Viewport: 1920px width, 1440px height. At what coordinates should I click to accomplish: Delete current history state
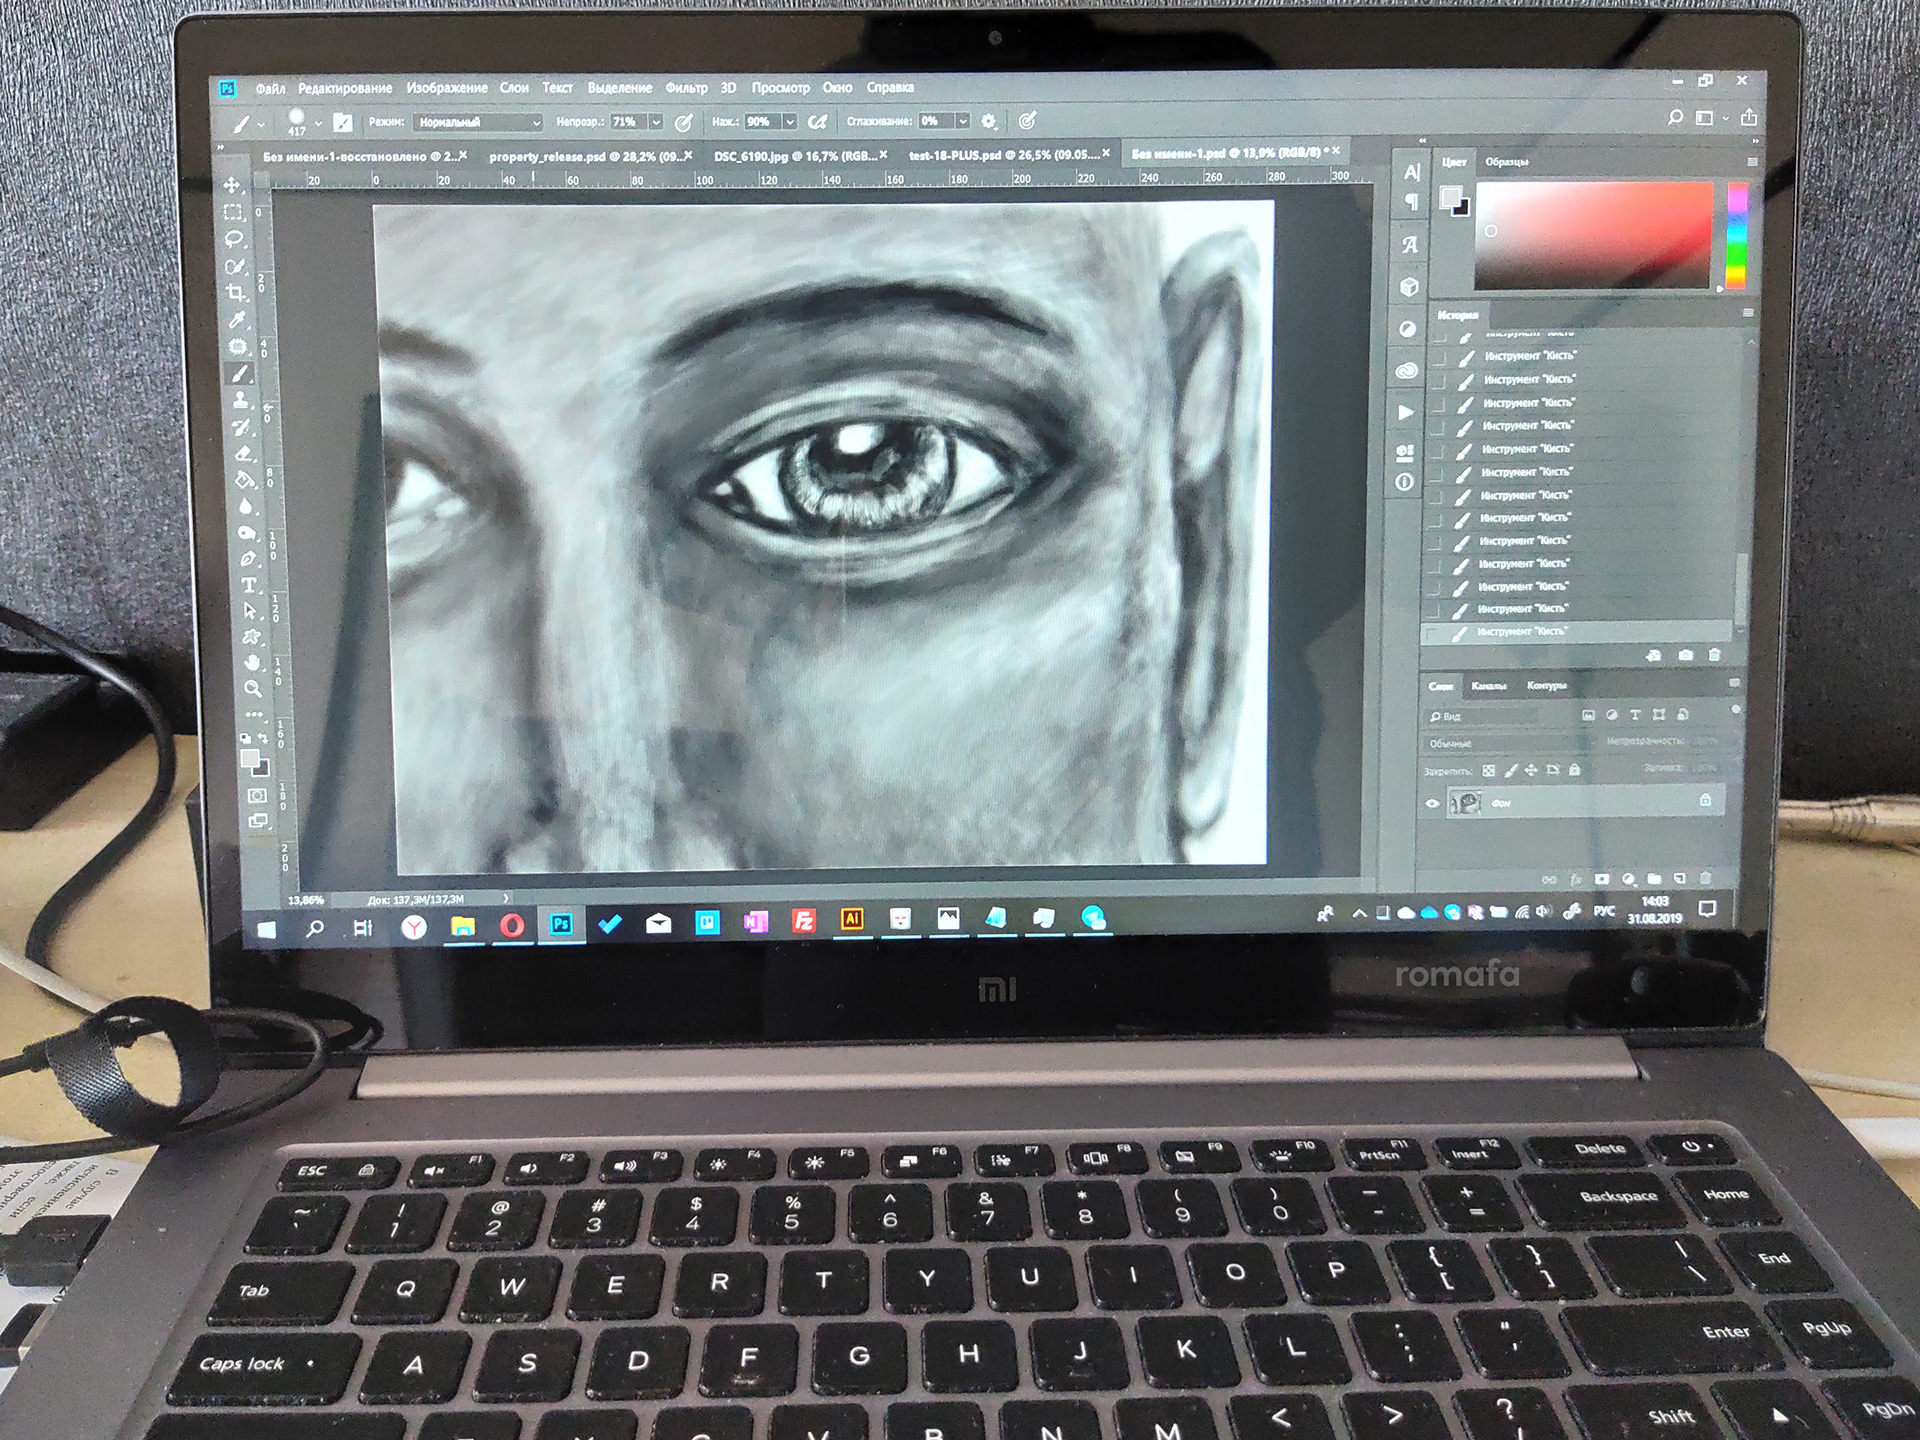tap(1714, 655)
